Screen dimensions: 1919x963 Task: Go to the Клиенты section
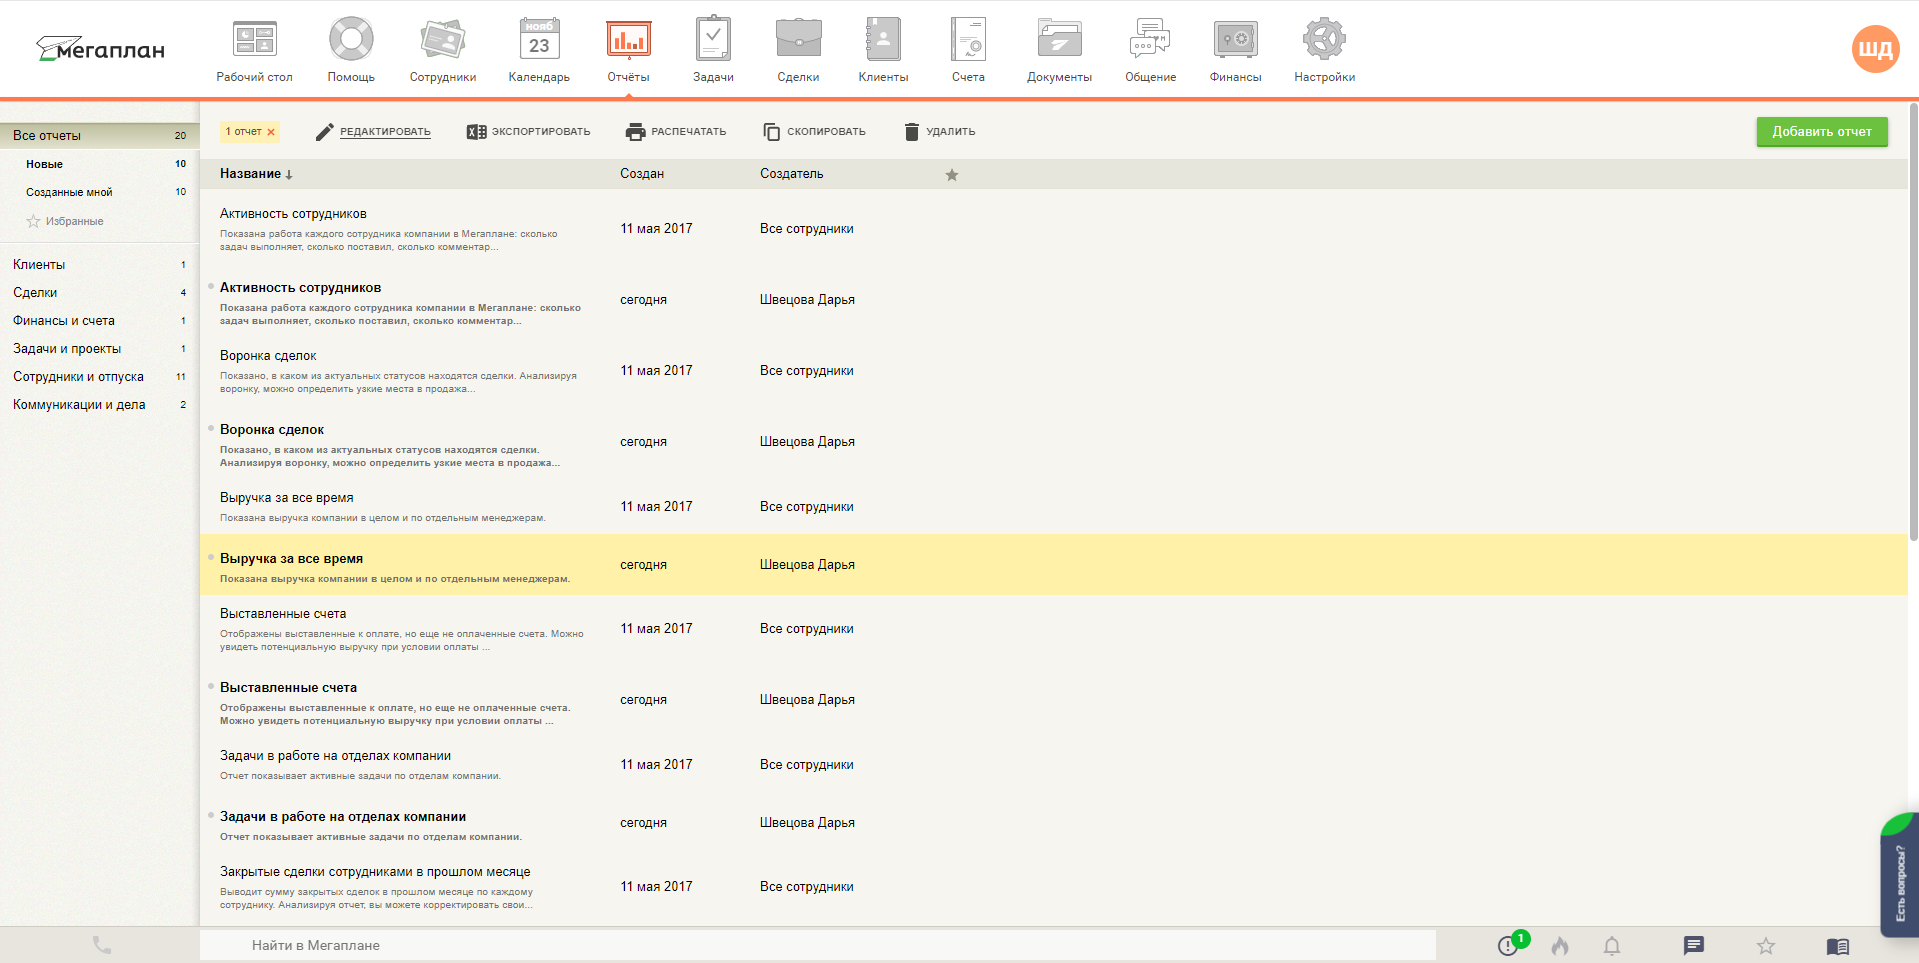pyautogui.click(x=883, y=49)
